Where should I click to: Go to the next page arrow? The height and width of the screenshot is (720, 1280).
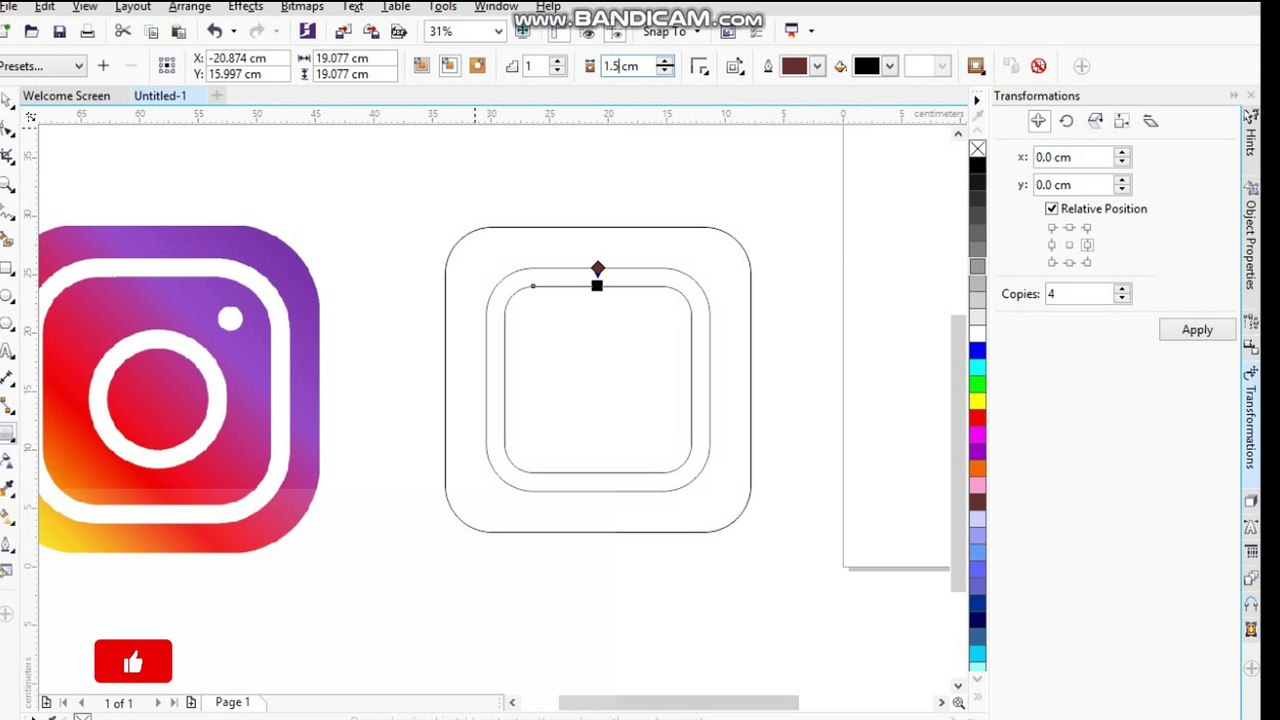pos(157,703)
